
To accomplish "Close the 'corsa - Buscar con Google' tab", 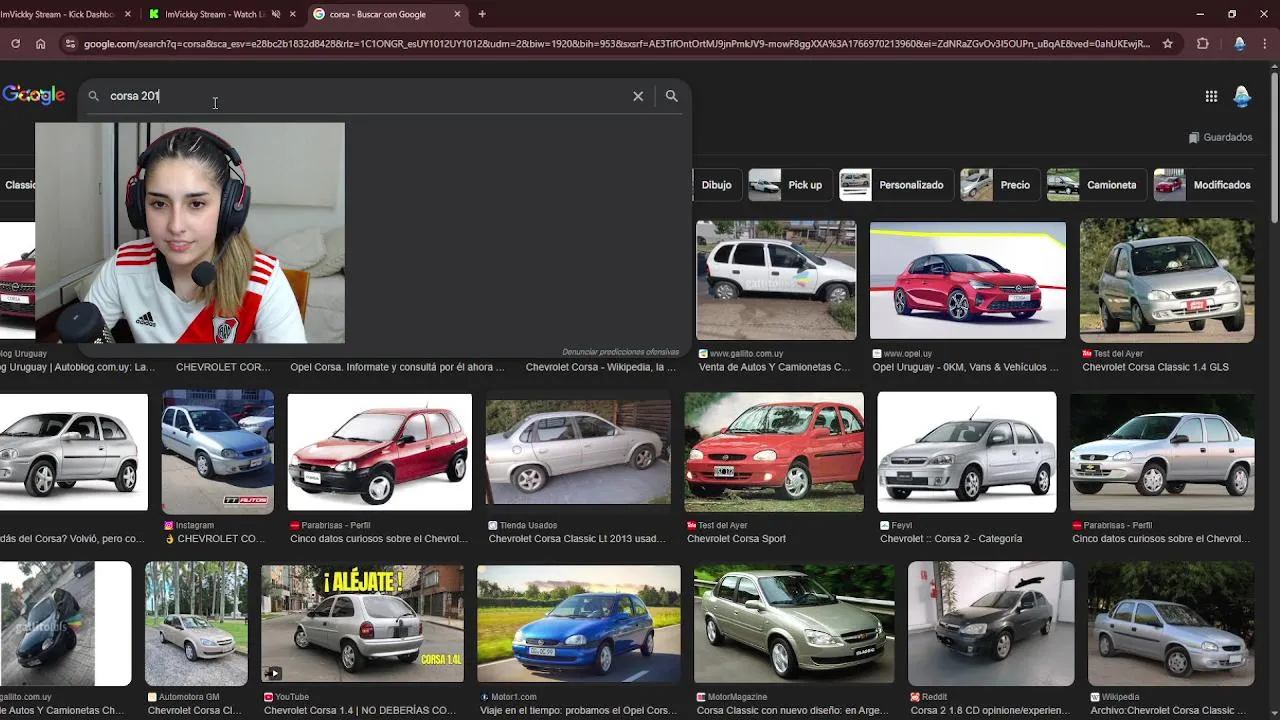I will (x=458, y=14).
